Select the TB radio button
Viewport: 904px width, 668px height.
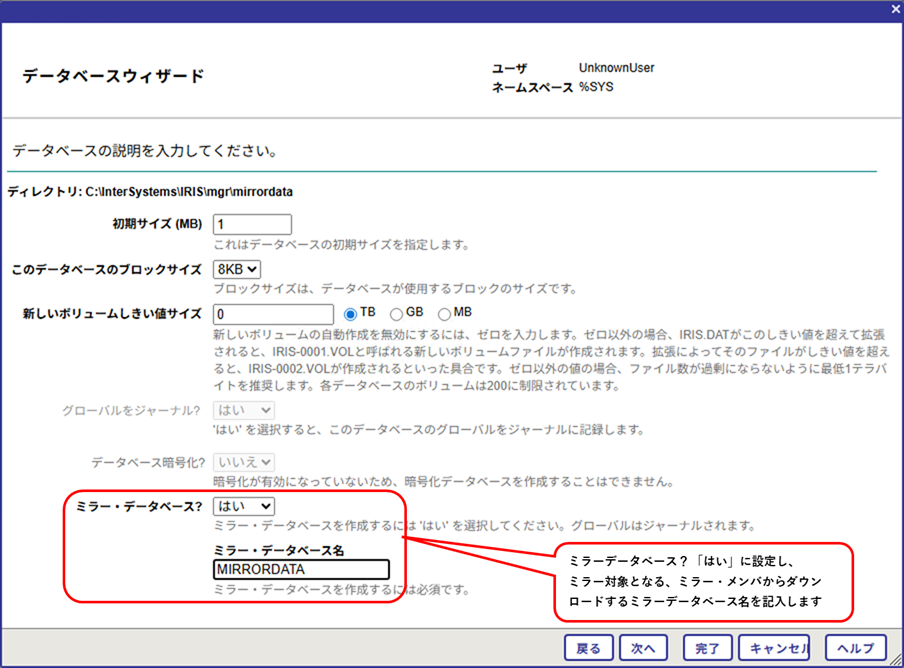[351, 314]
